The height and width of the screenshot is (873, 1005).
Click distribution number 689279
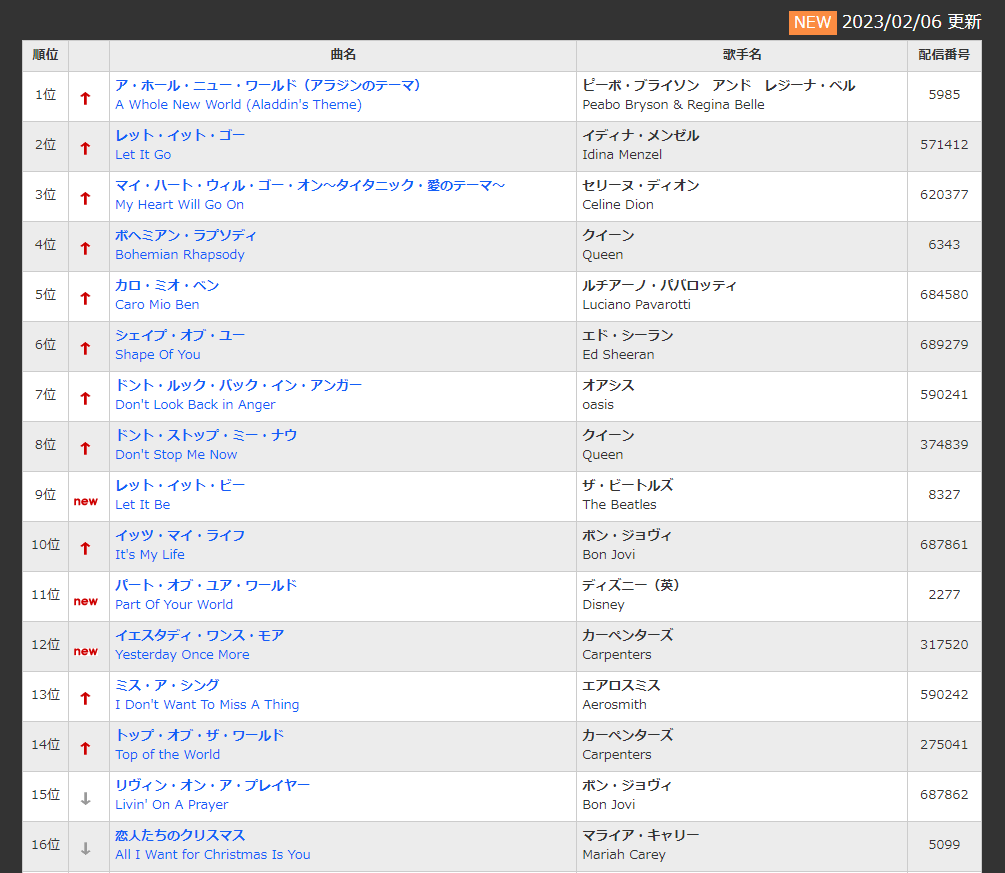(x=944, y=345)
